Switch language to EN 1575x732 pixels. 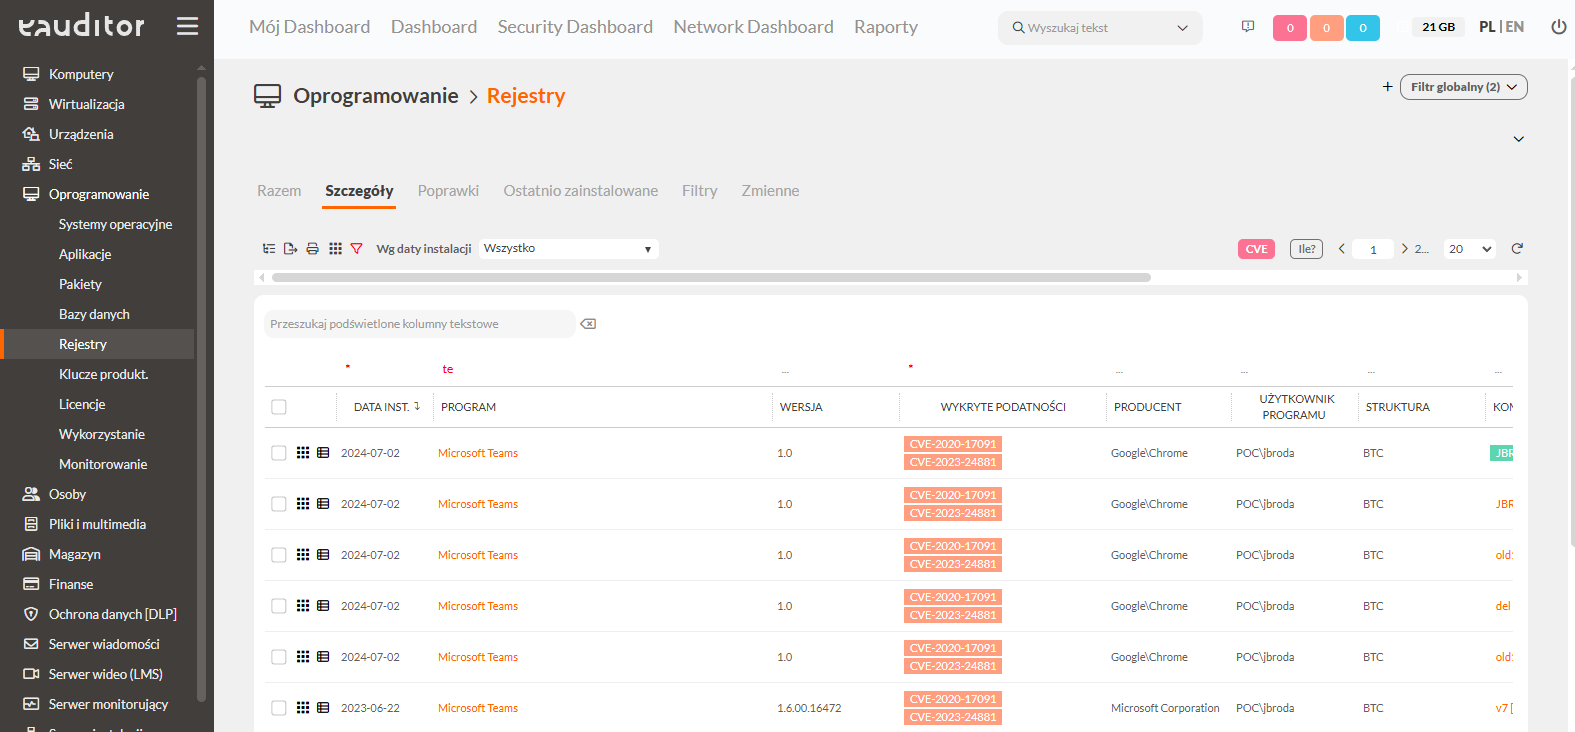pos(1515,27)
